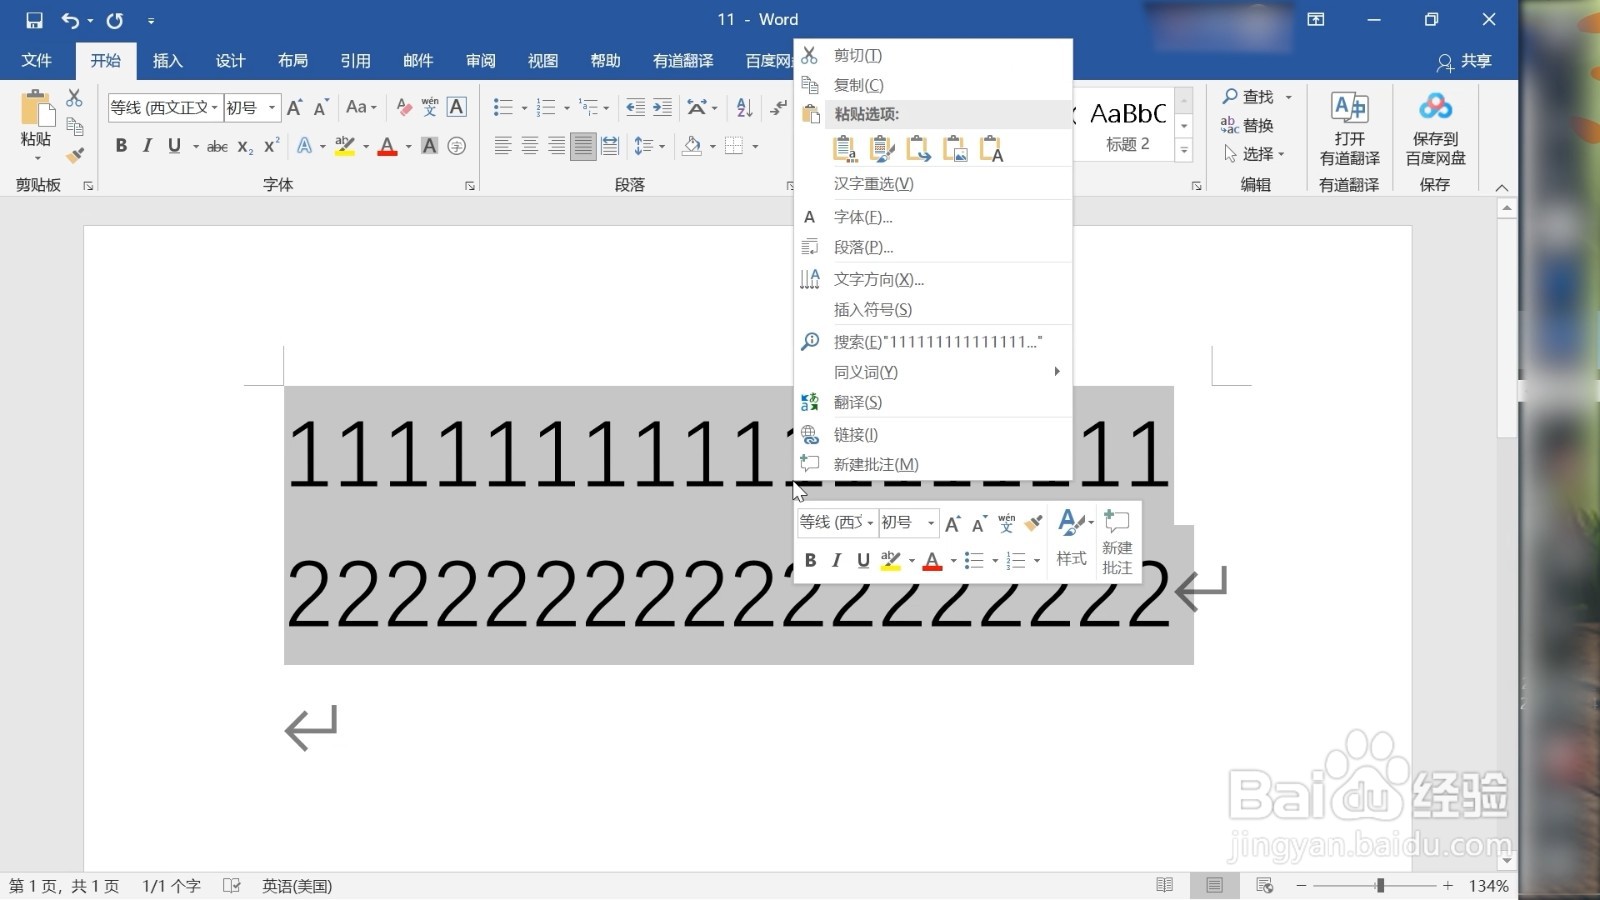Viewport: 1600px width, 900px height.
Task: Toggle Italic in the ribbon font group
Action: 147,146
